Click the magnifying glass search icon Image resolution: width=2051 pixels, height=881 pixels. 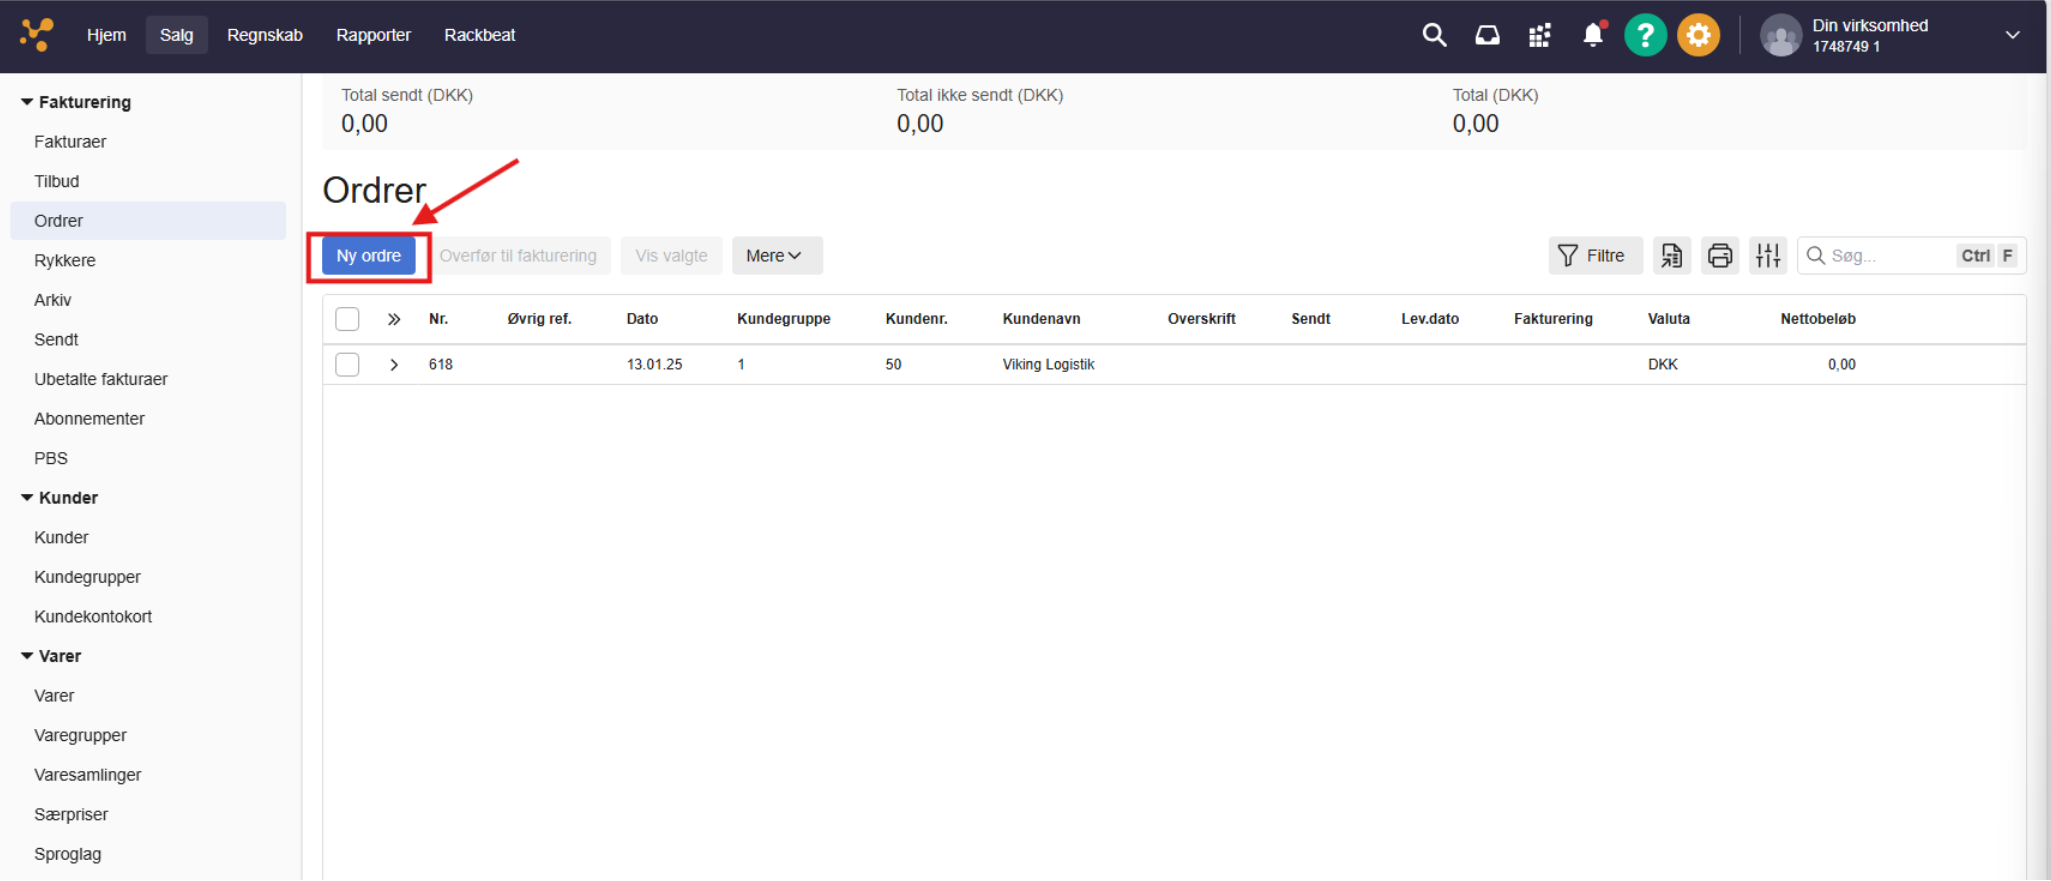click(1434, 35)
